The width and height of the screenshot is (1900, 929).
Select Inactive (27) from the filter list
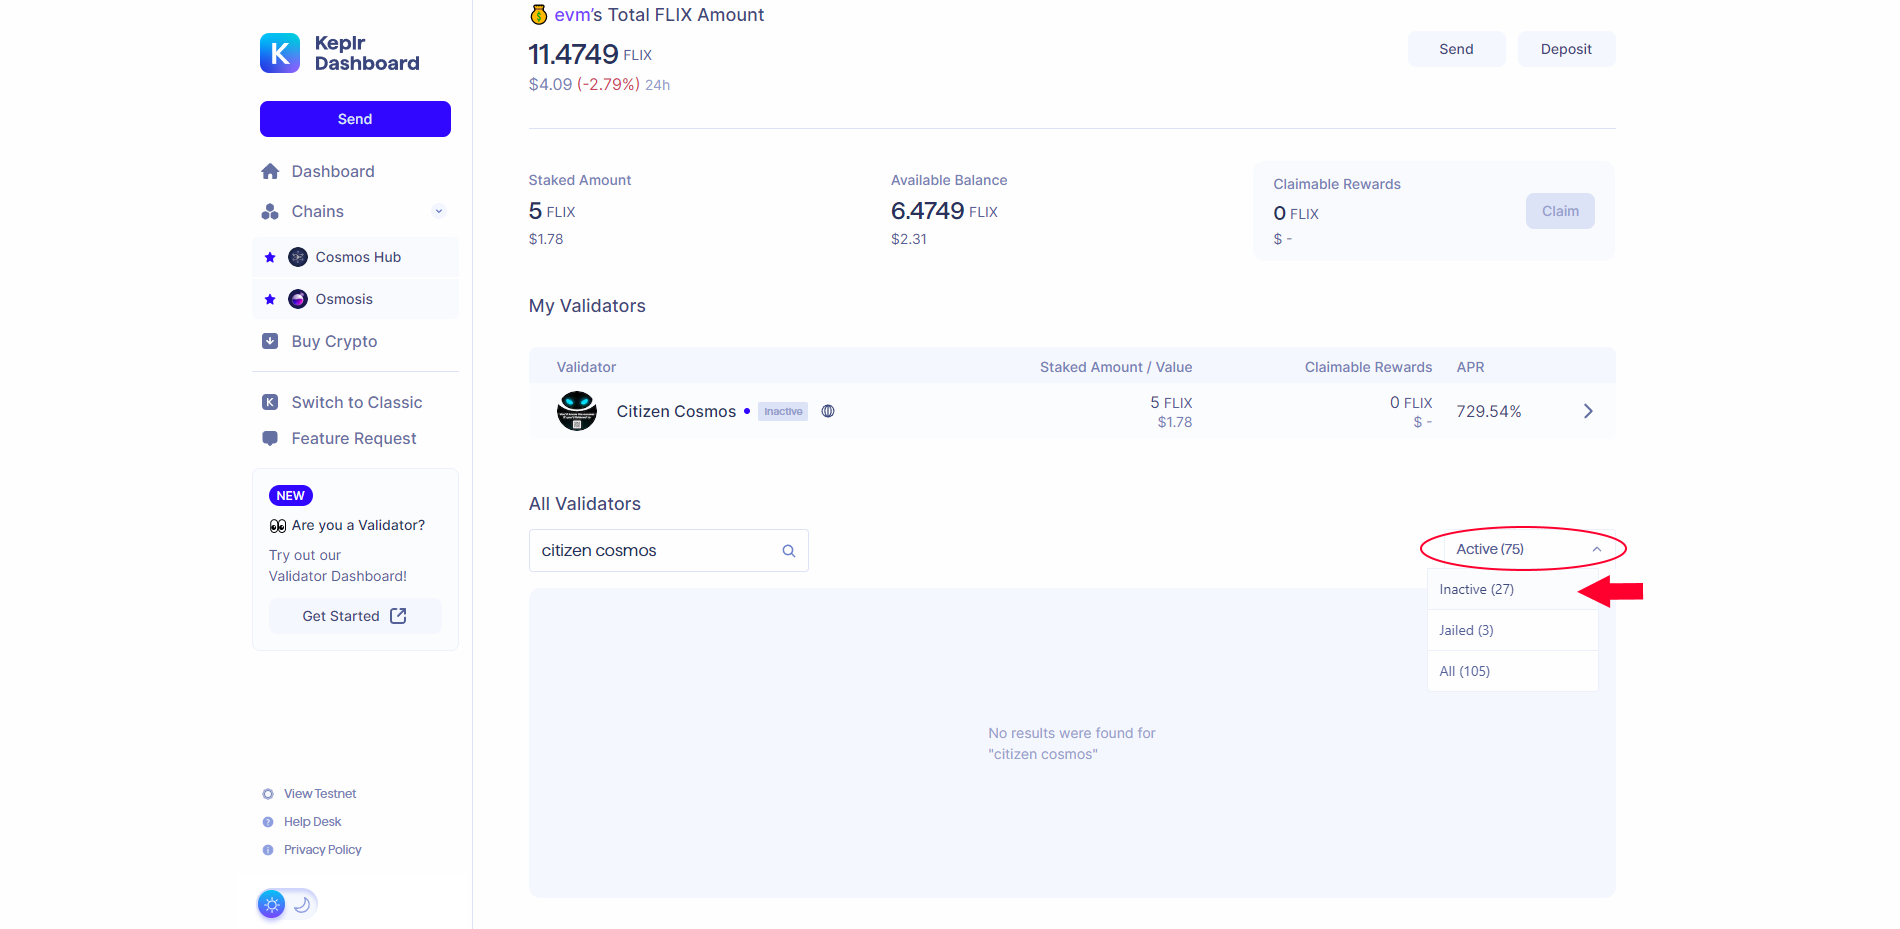[x=1512, y=589]
